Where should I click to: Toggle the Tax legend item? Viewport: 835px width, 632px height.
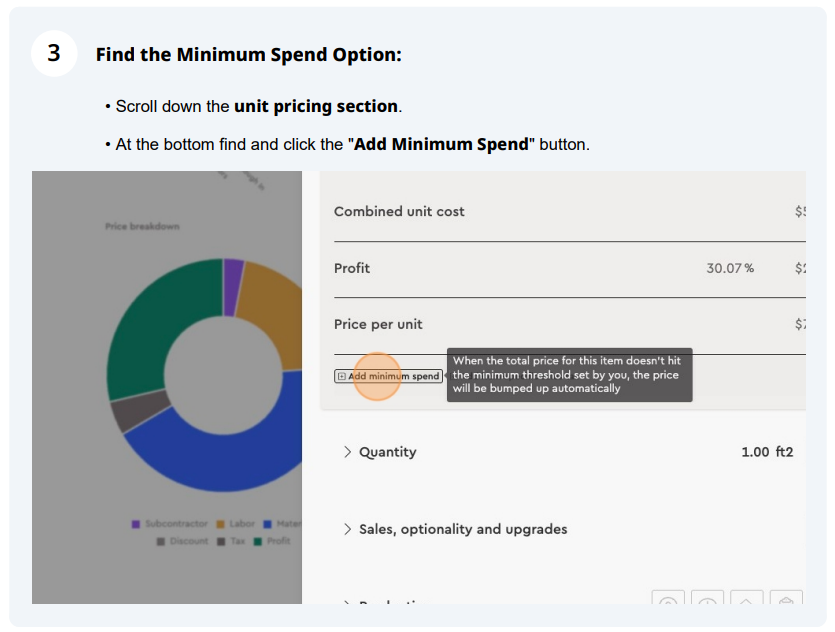coord(230,541)
